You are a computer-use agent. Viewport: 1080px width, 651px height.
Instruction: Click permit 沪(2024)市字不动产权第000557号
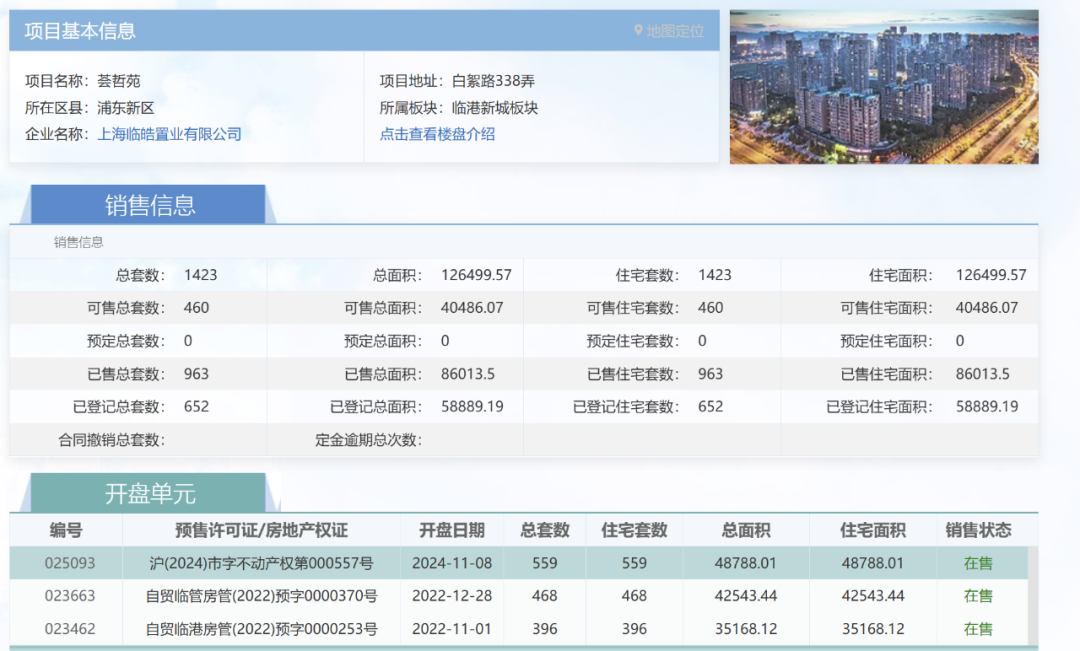pos(261,563)
